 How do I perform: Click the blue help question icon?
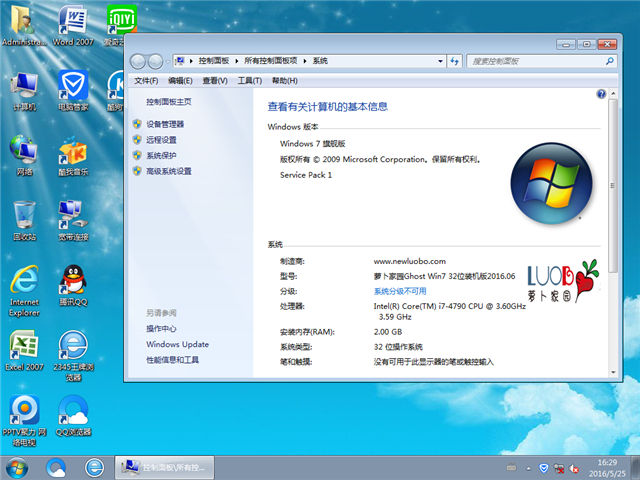(601, 94)
